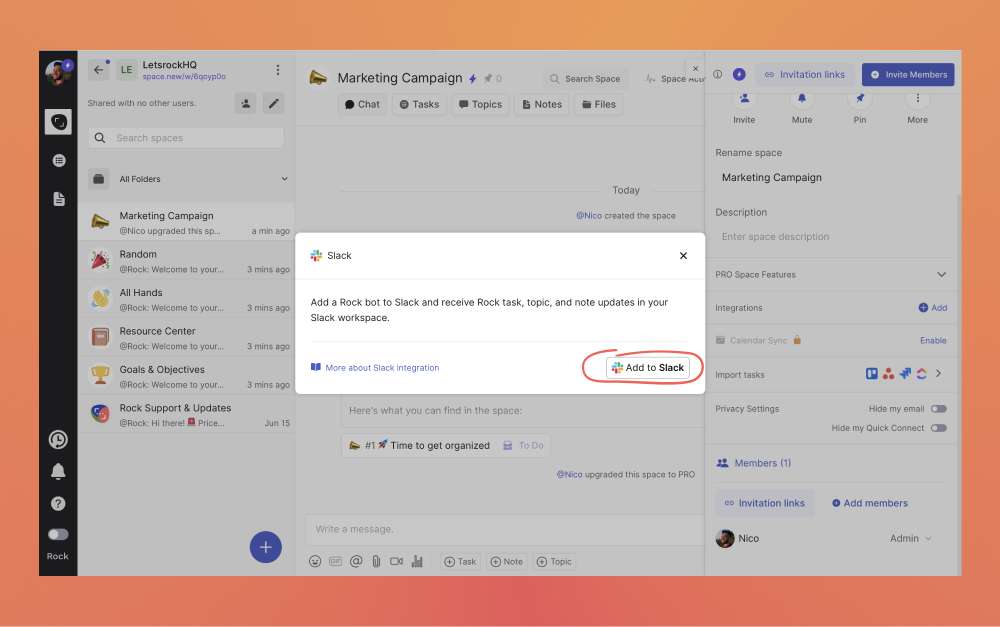This screenshot has width=1000, height=627.
Task: Toggle Hide my Quick Connect switch
Action: (938, 428)
